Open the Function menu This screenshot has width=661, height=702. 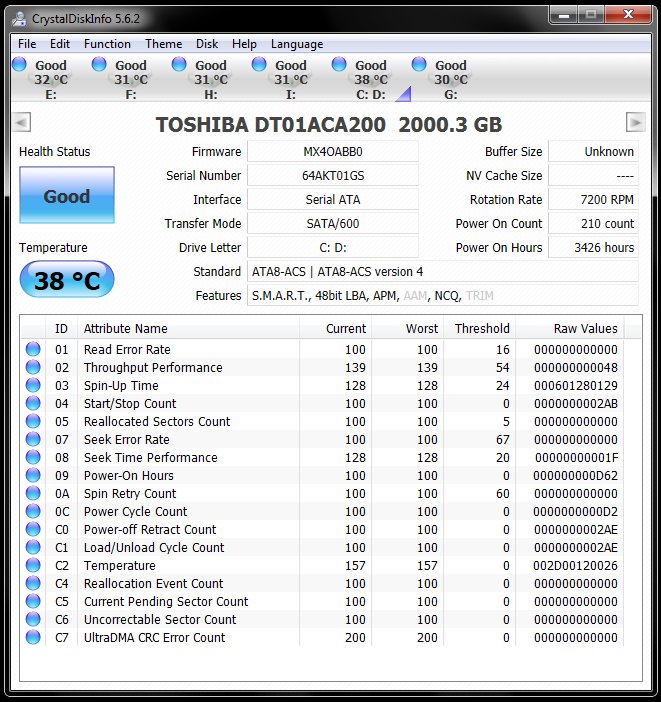click(x=107, y=44)
